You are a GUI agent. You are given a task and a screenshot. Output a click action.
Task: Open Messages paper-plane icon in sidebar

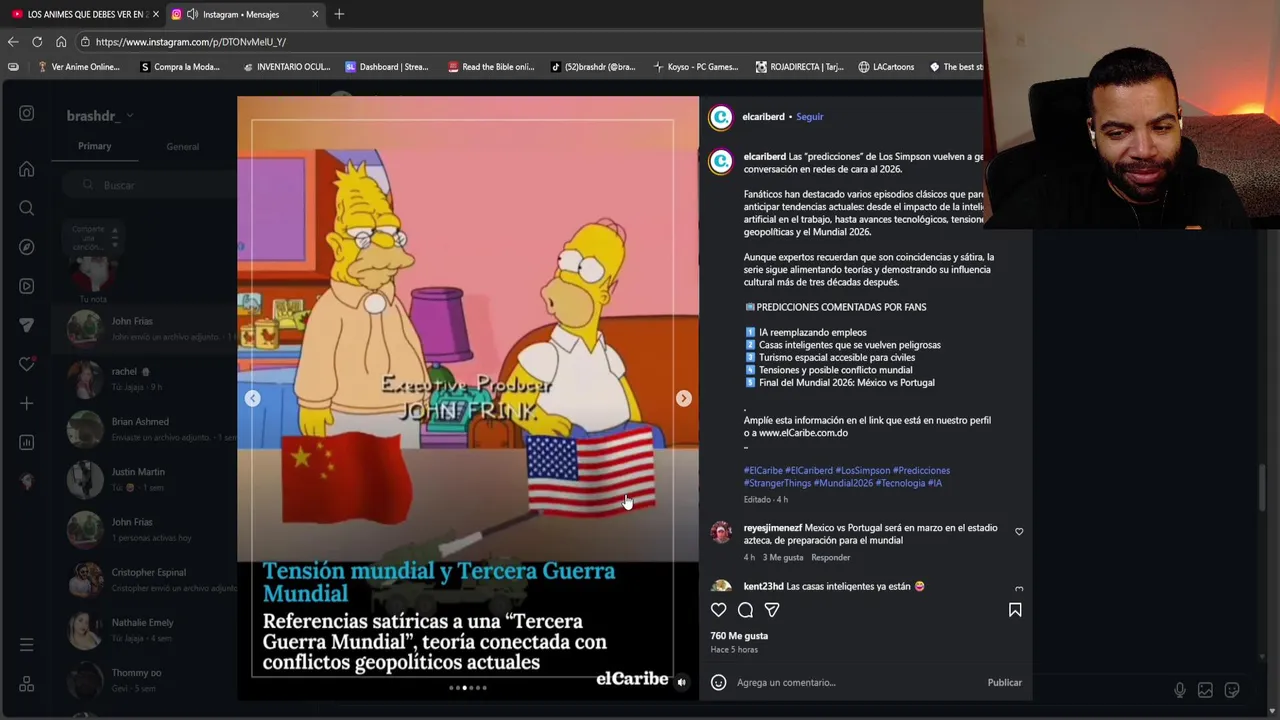tap(27, 325)
